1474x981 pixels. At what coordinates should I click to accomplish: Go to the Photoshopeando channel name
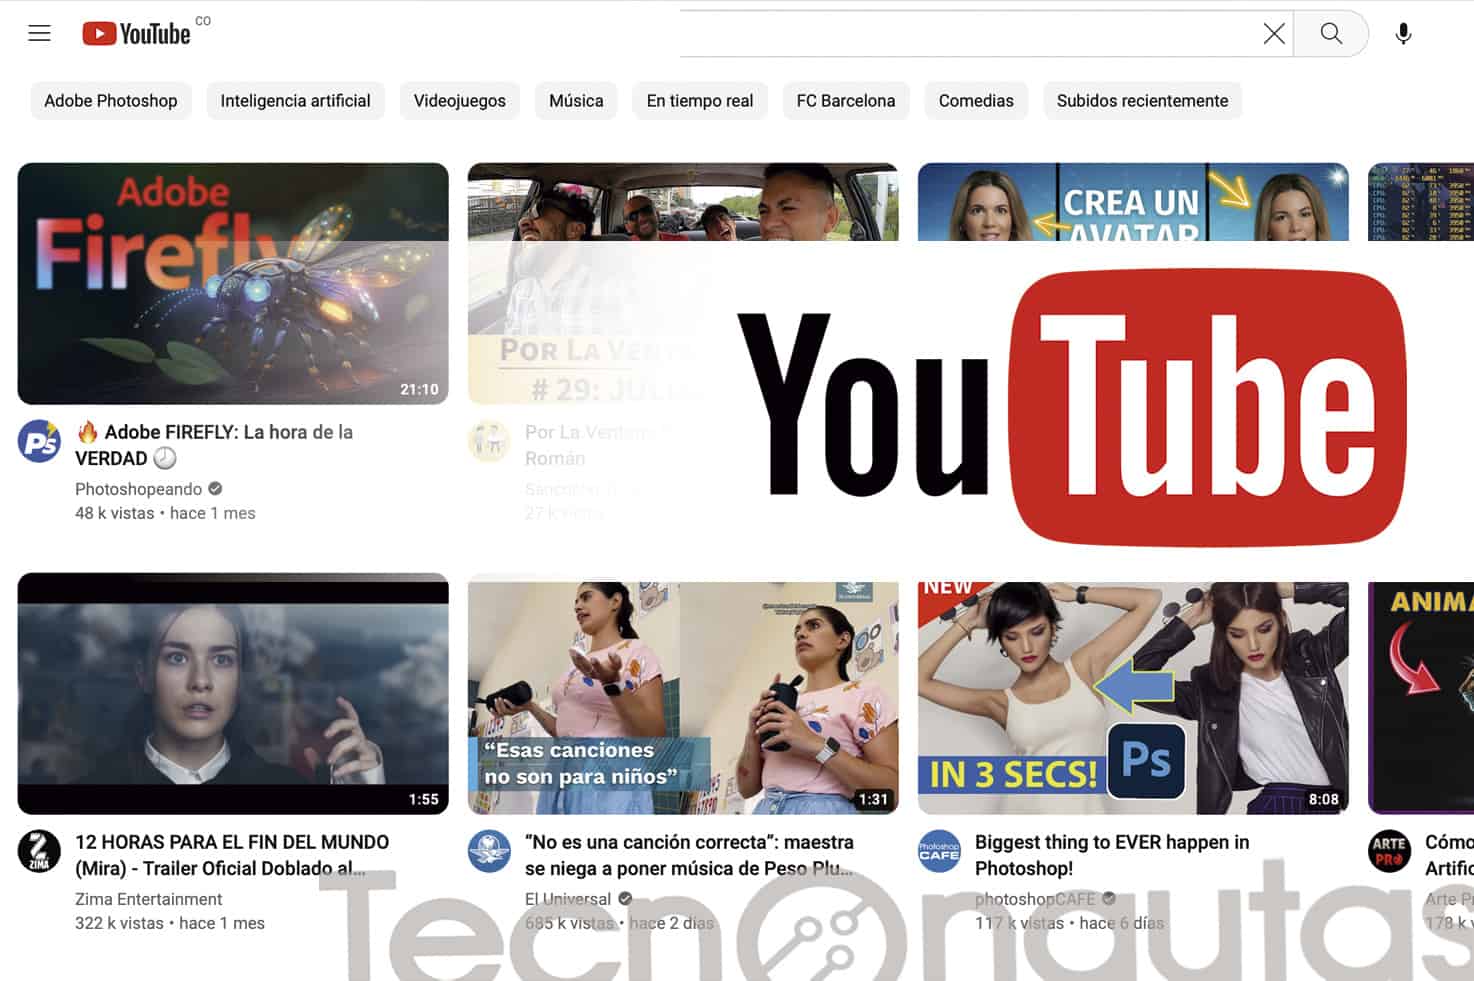(x=139, y=489)
